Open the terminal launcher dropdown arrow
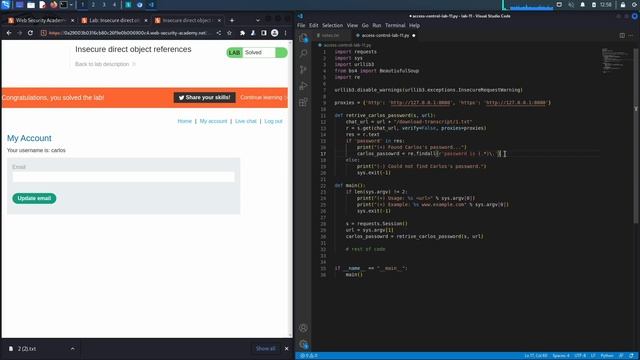This screenshot has width=640, height=360. click(71, 4)
